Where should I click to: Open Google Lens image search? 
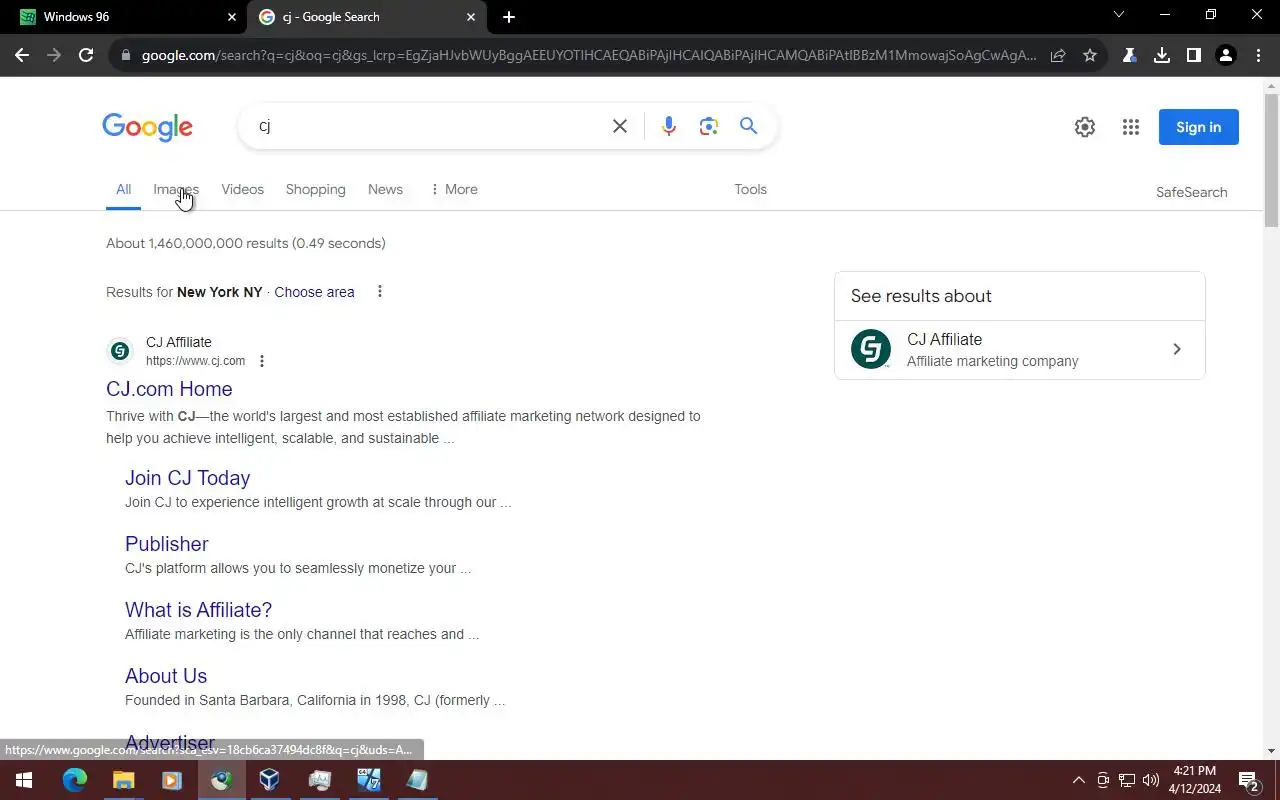(709, 126)
